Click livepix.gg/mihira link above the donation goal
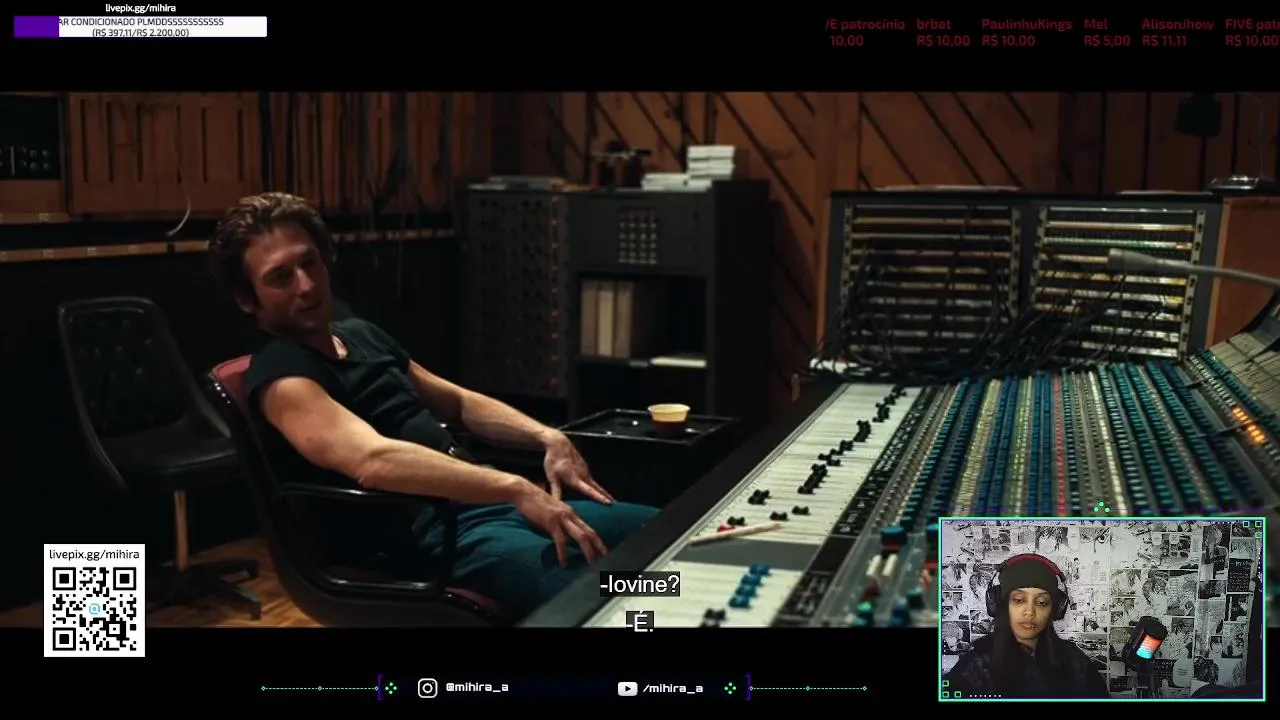Image resolution: width=1280 pixels, height=720 pixels. click(x=140, y=8)
